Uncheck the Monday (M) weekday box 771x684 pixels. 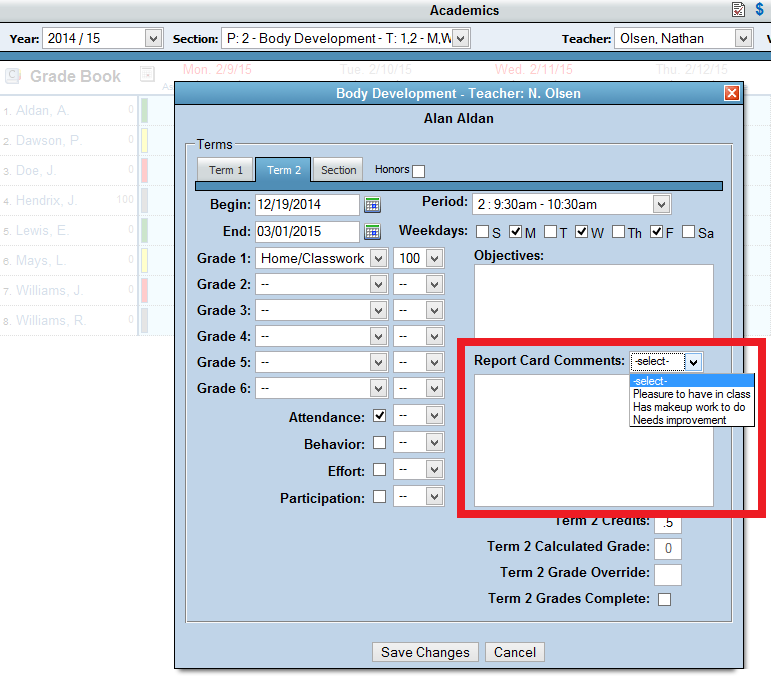tap(515, 232)
